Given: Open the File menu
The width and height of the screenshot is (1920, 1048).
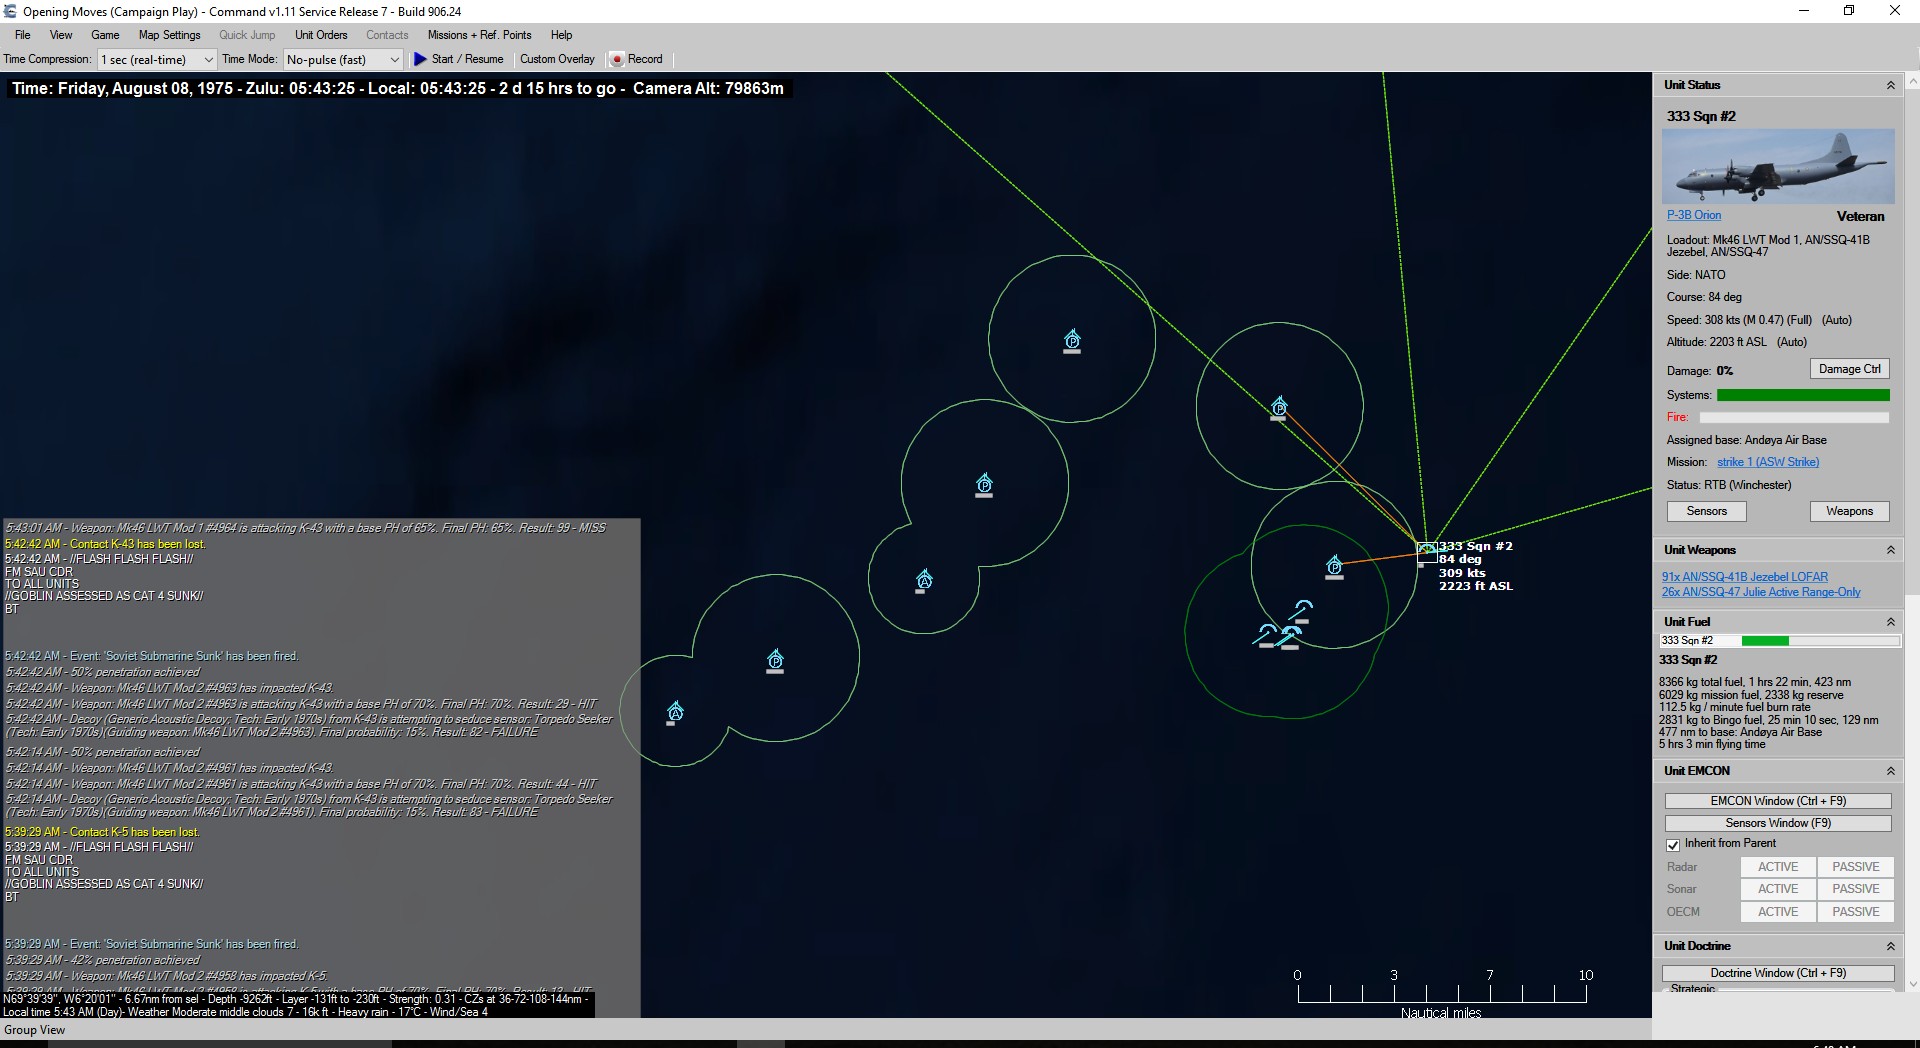Looking at the screenshot, I should 23,35.
